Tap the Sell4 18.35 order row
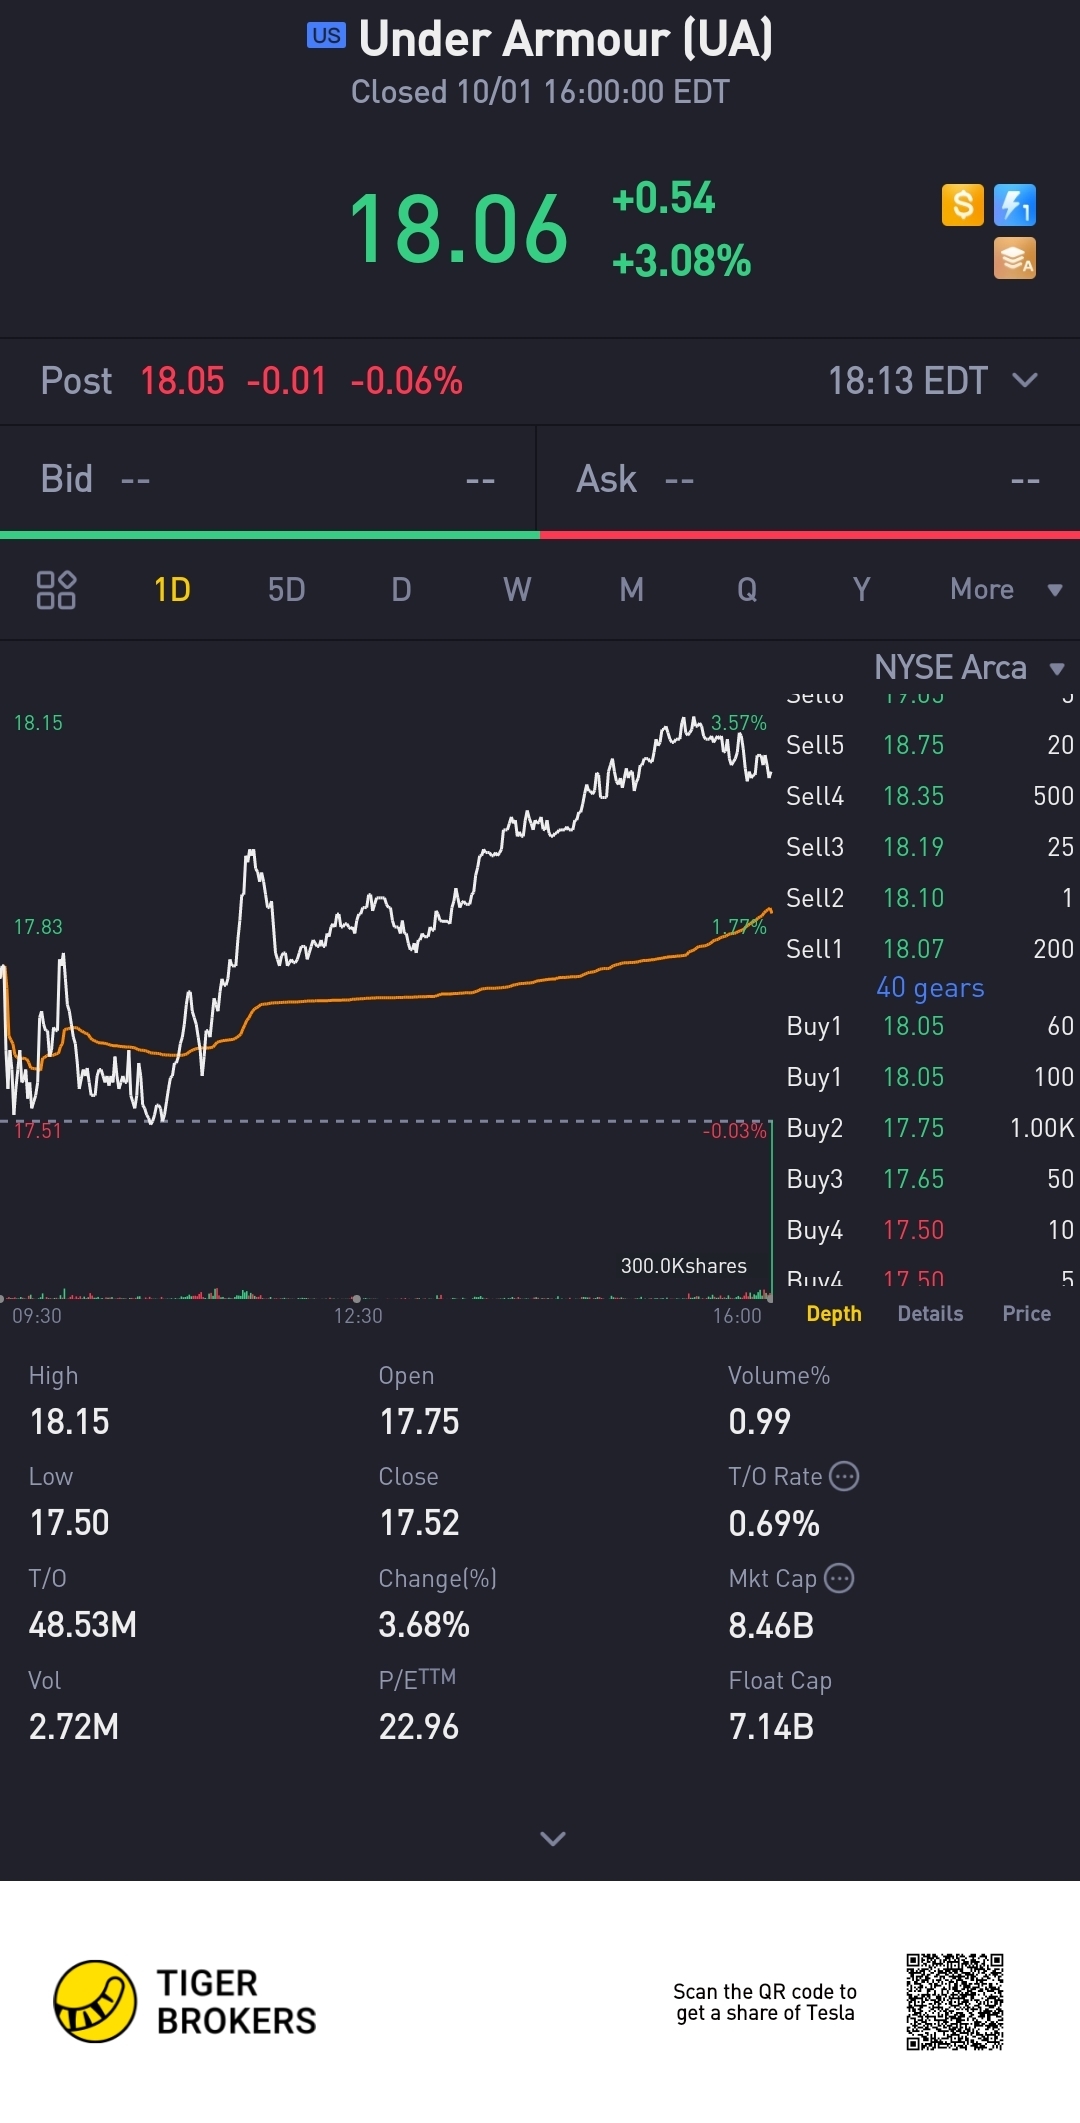This screenshot has width=1080, height=2123. [929, 795]
